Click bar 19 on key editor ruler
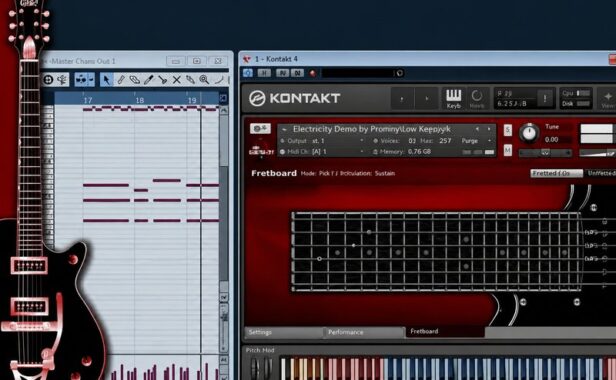 pos(192,100)
